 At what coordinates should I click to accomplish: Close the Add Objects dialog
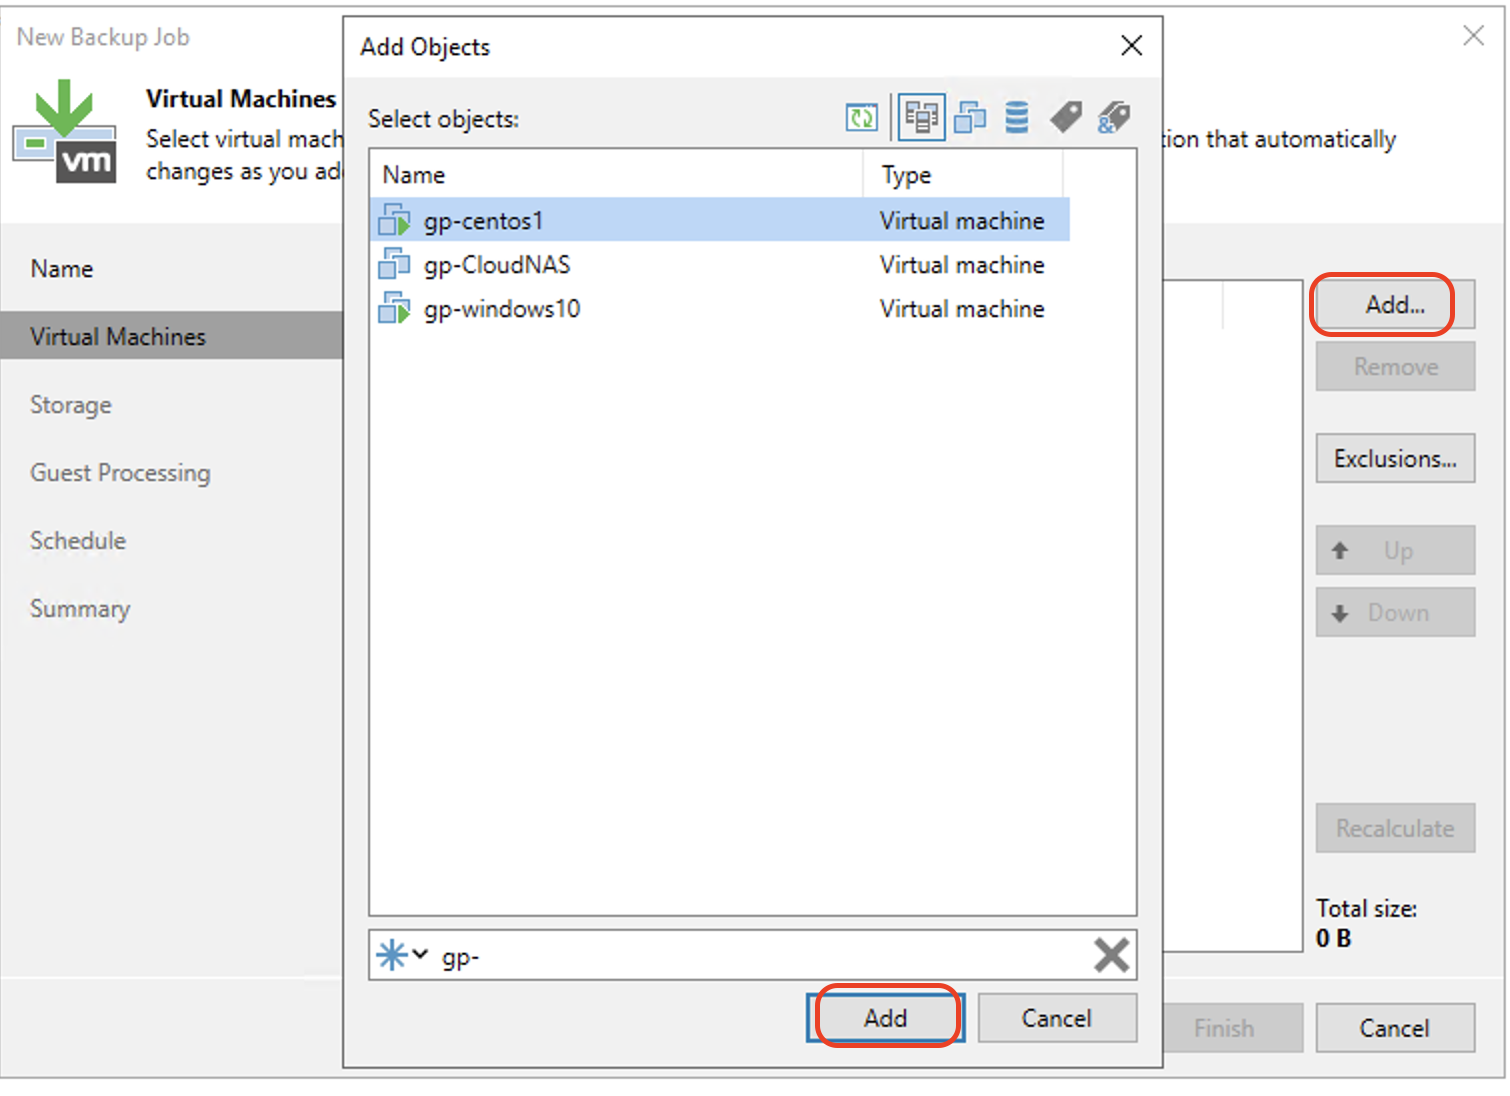coord(1131,46)
